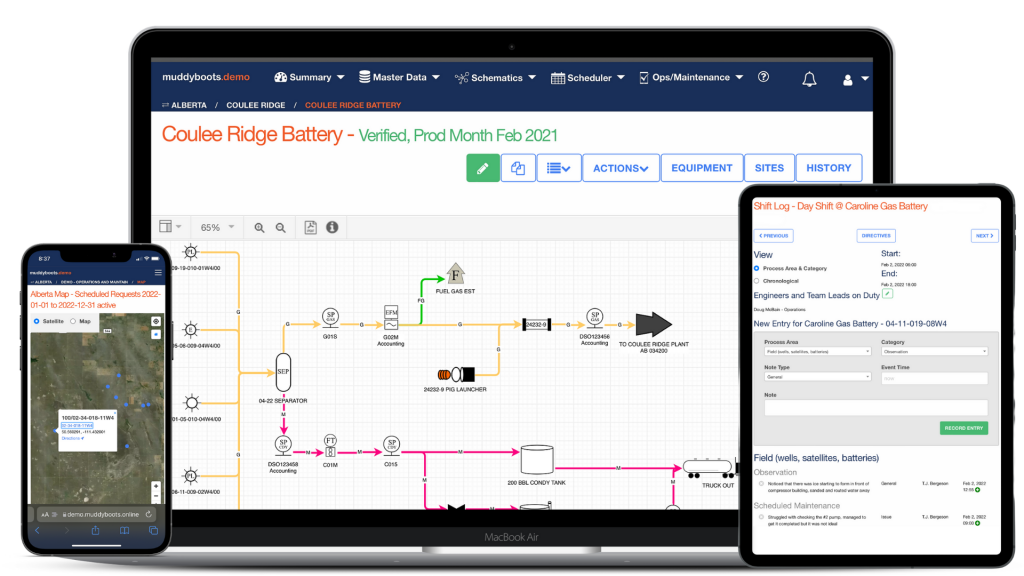1024x576 pixels.
Task: Zoom in on the phone map
Action: [155, 487]
